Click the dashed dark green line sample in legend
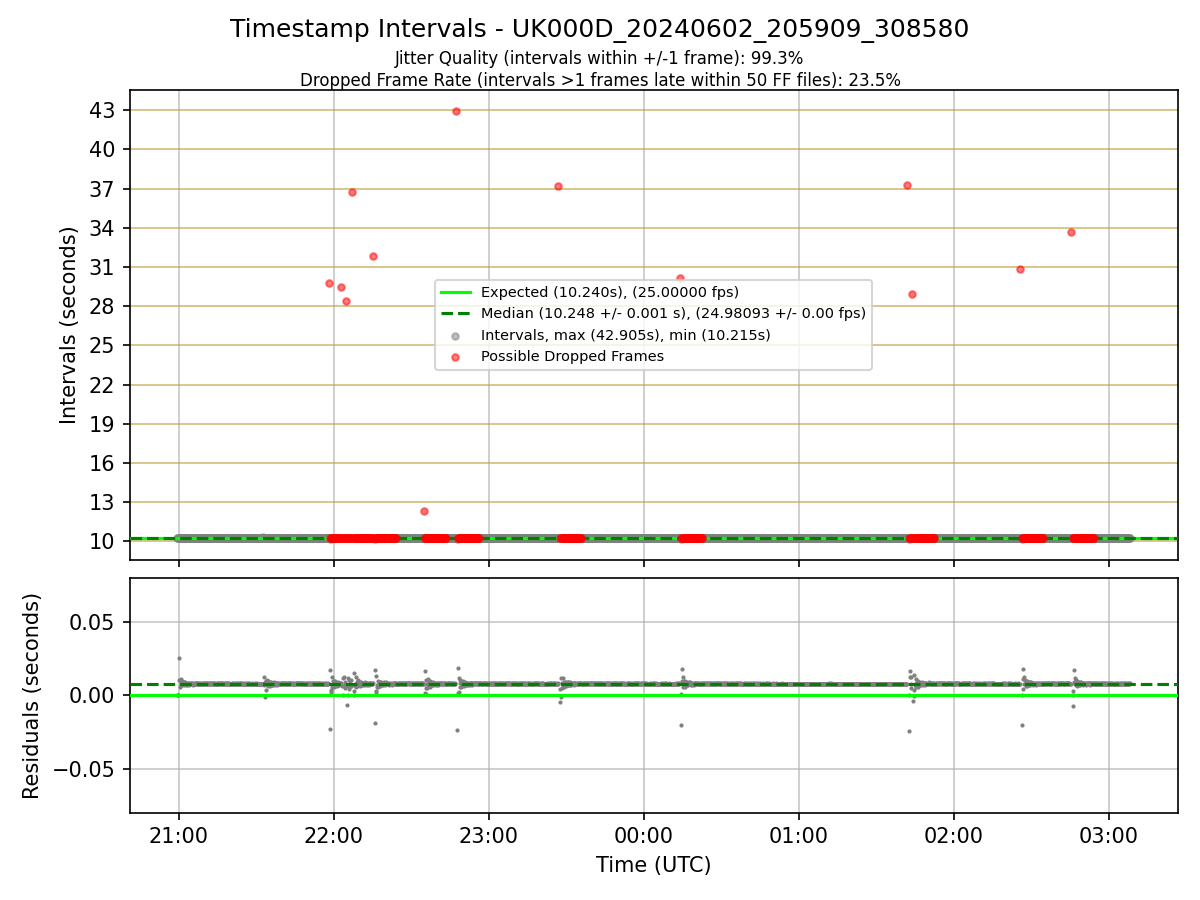 coord(456,314)
